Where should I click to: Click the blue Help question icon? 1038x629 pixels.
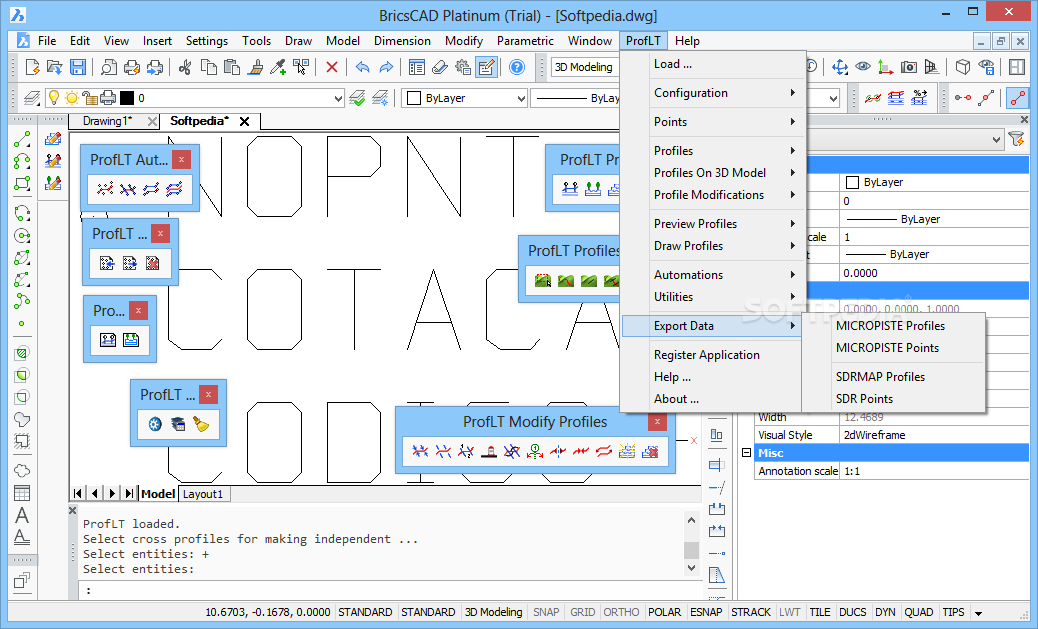click(x=517, y=67)
